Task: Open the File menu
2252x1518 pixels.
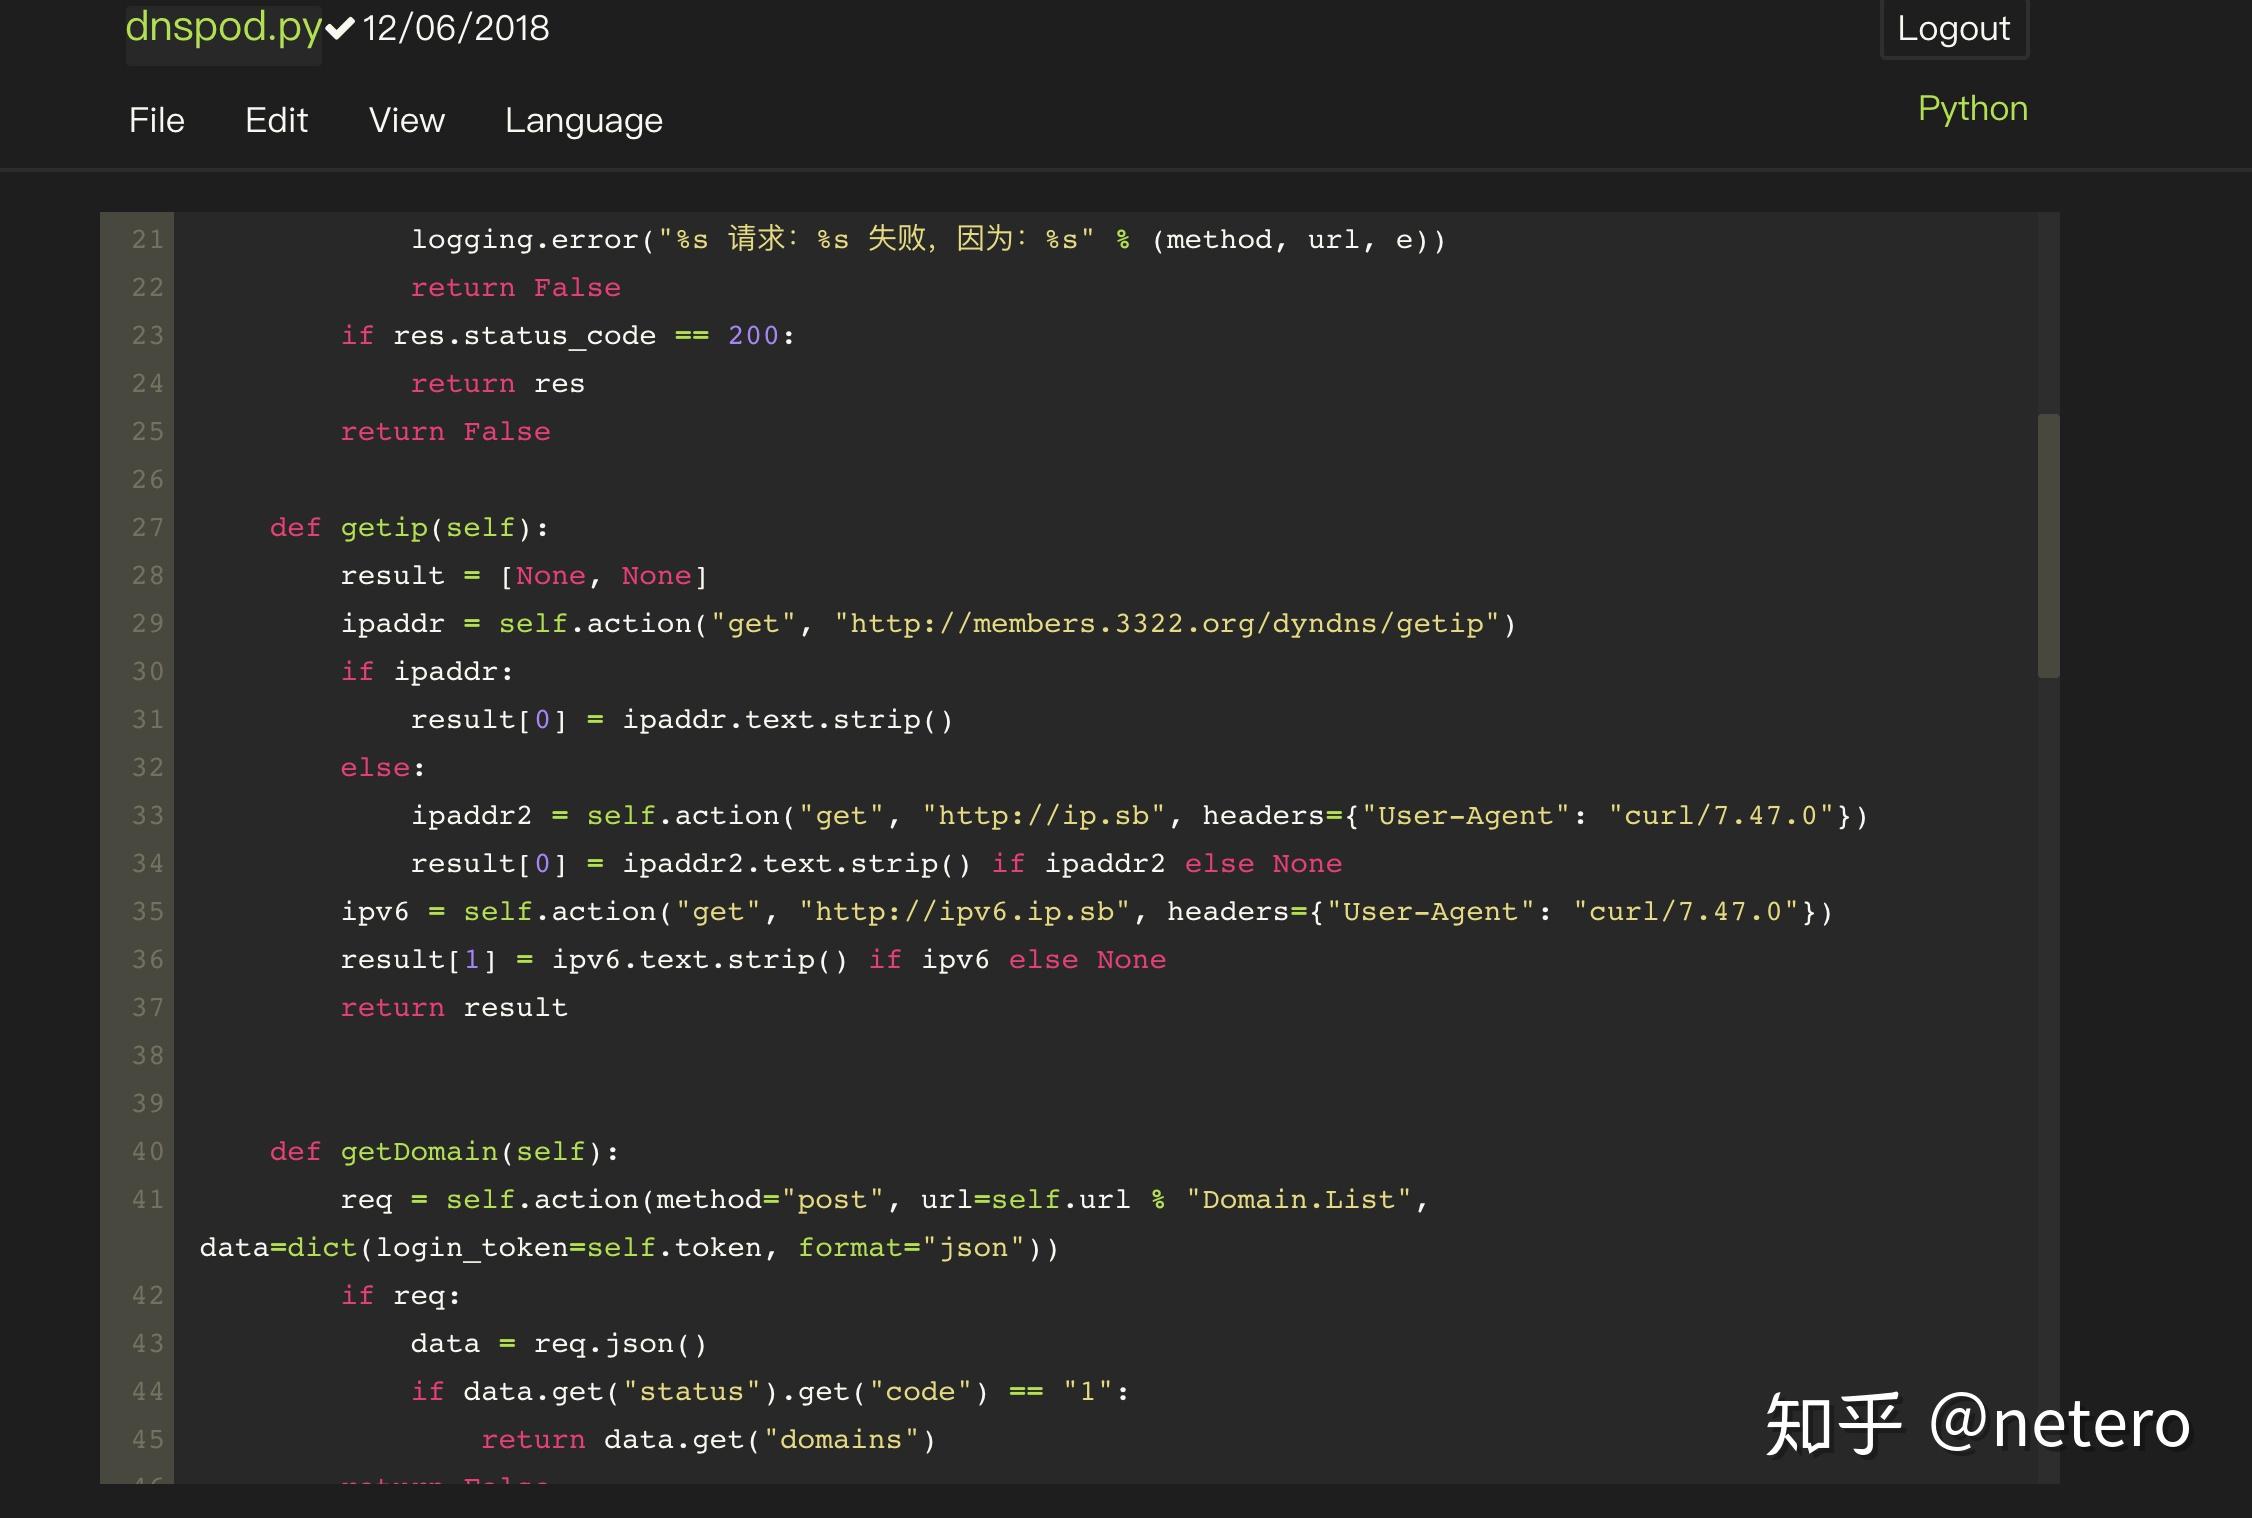Action: click(x=157, y=121)
